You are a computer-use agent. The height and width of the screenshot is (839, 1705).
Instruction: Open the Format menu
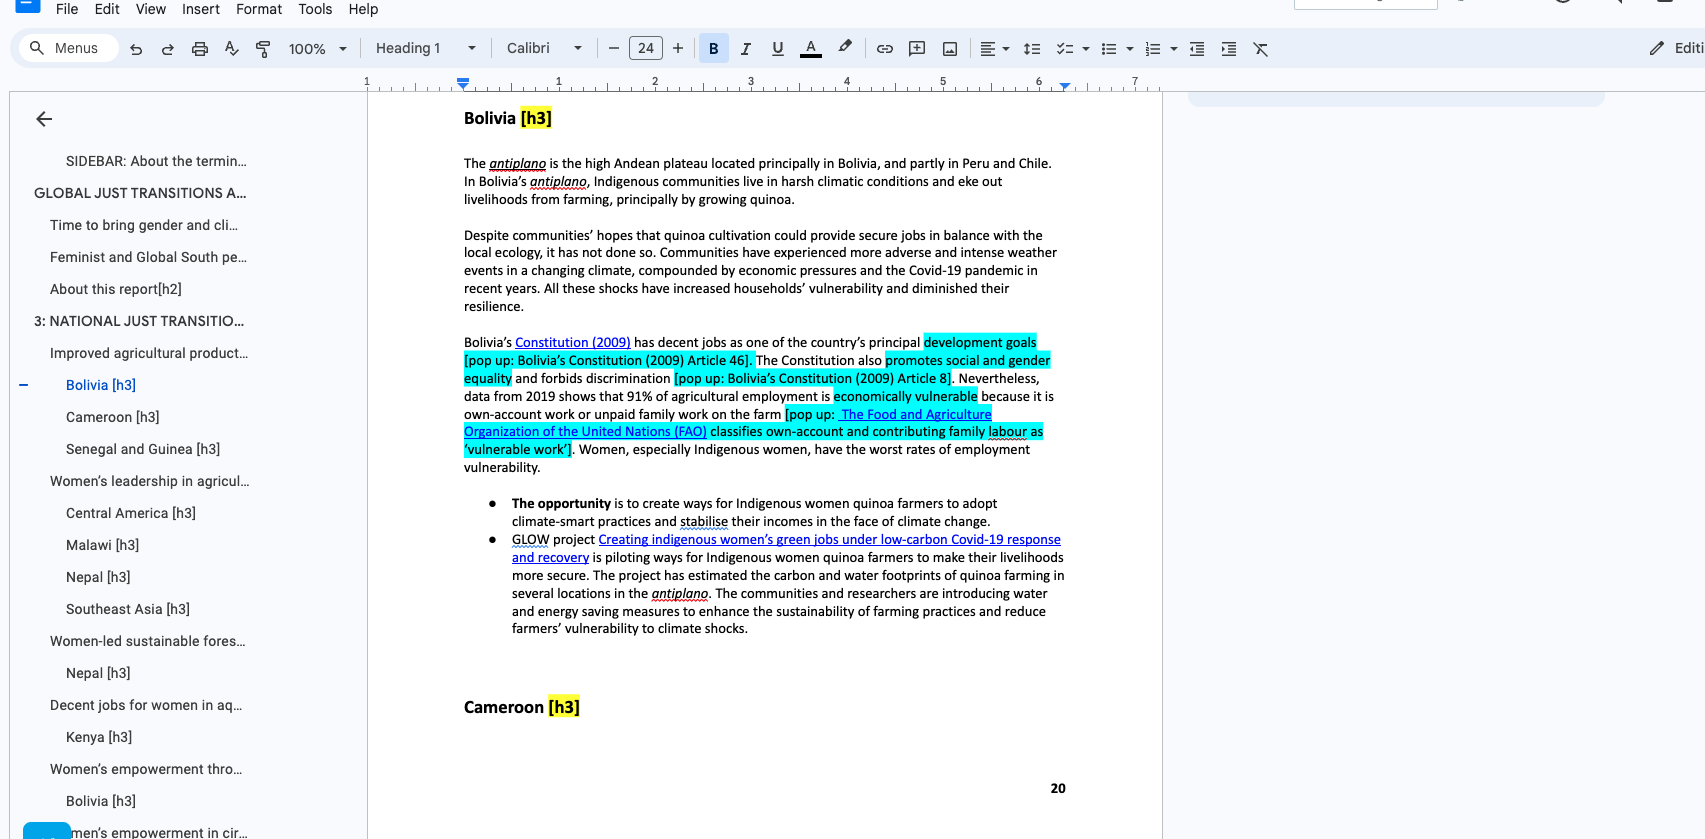[x=259, y=9]
